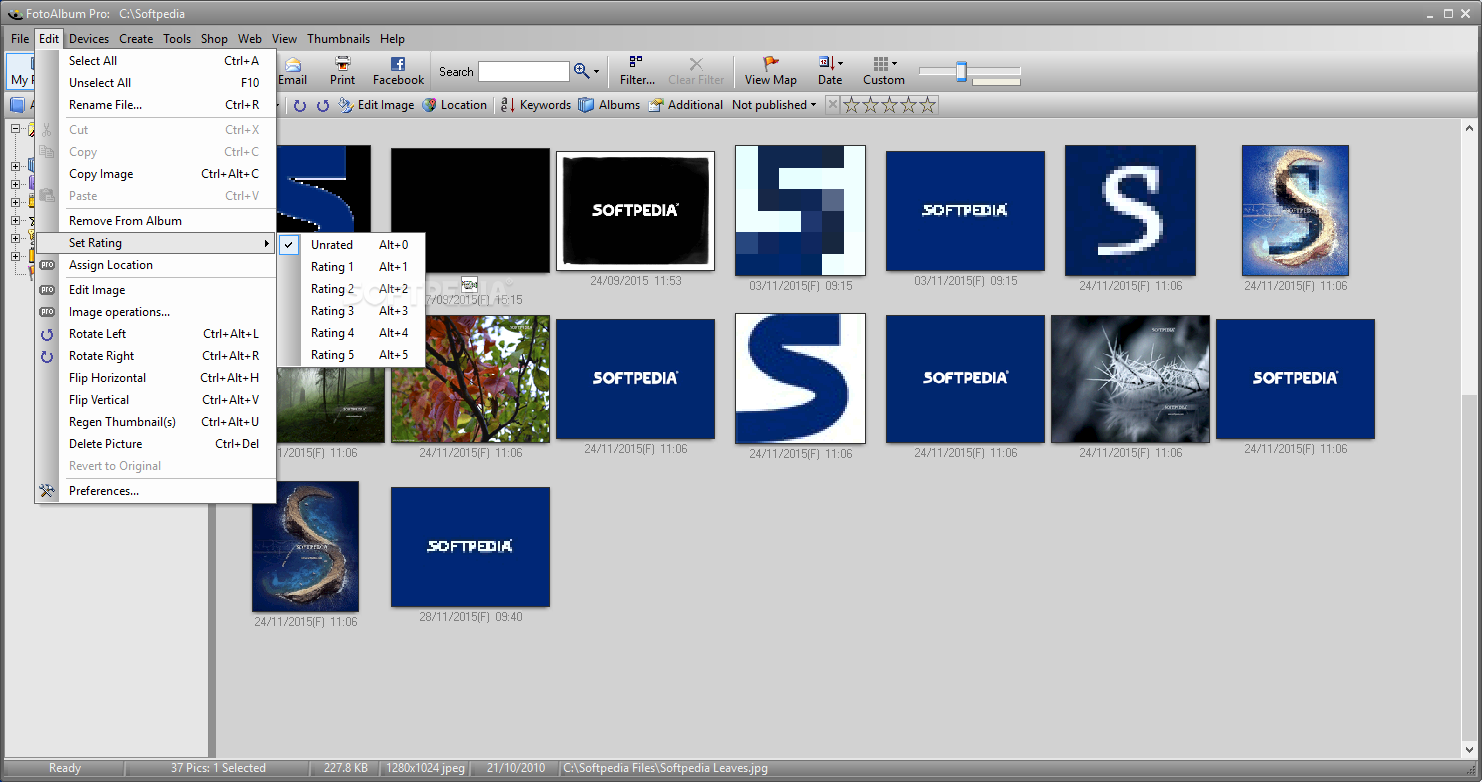Click the '1280x1024 jpeg' status bar entry

click(x=426, y=768)
